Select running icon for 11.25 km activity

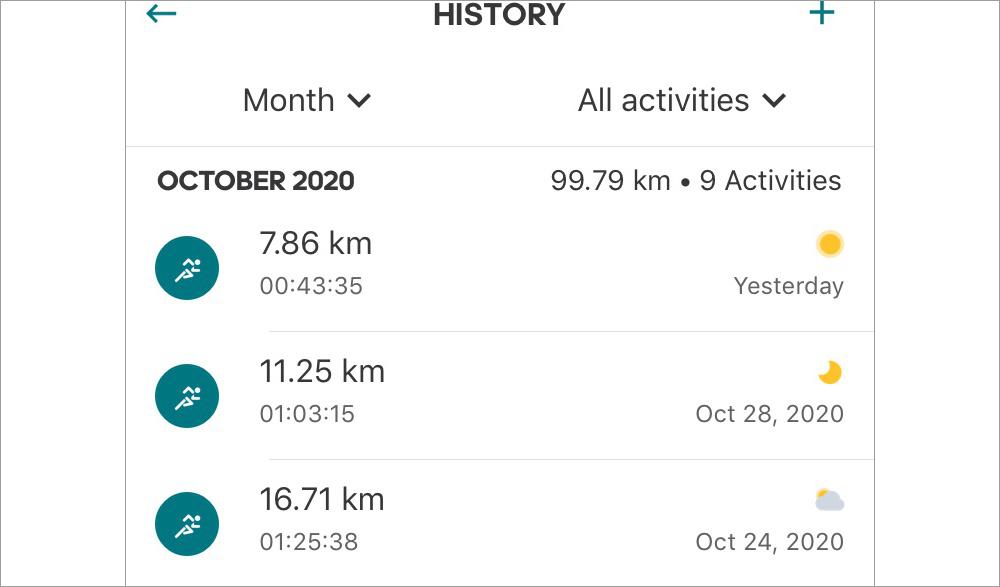pos(187,396)
